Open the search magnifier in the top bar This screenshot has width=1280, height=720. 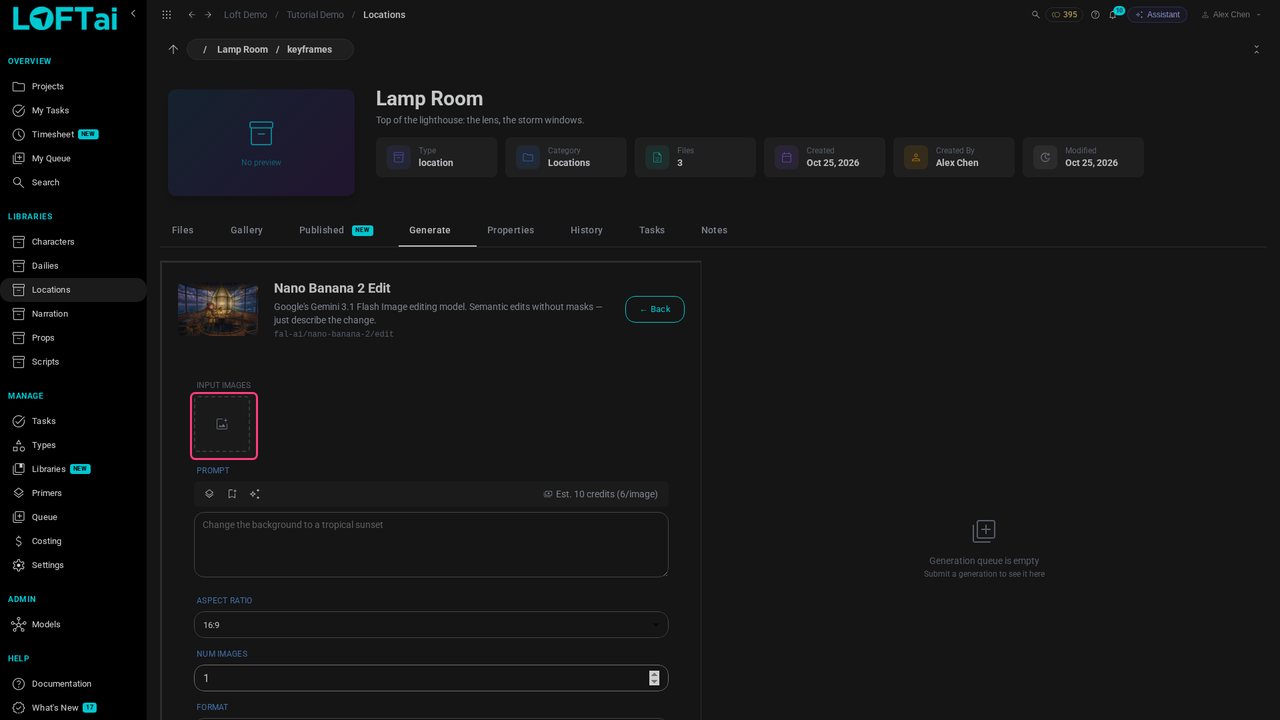pos(1035,15)
